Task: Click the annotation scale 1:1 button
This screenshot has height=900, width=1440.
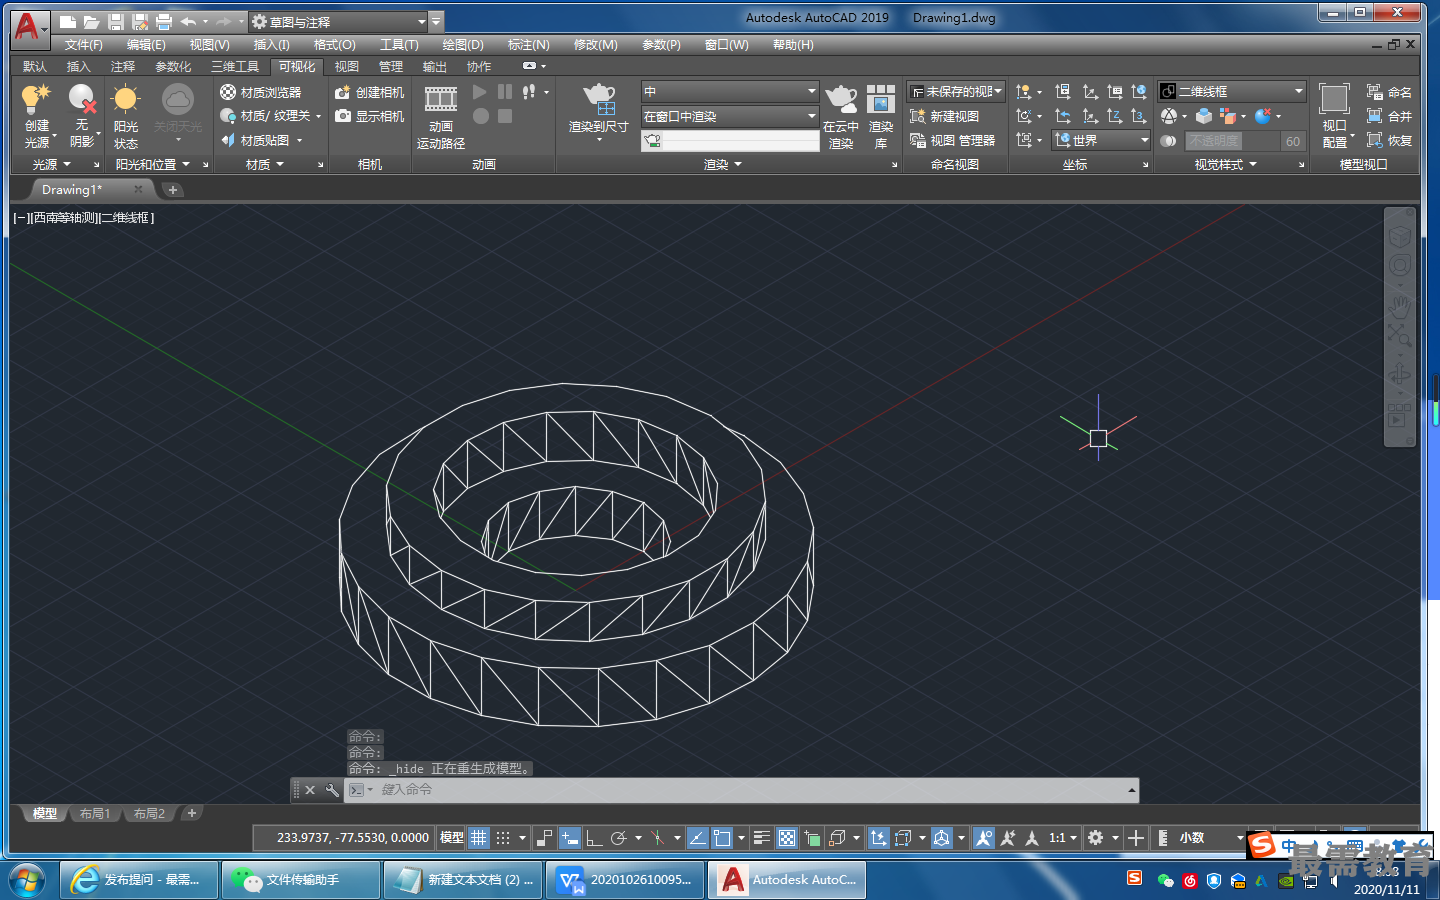Action: pos(1062,838)
